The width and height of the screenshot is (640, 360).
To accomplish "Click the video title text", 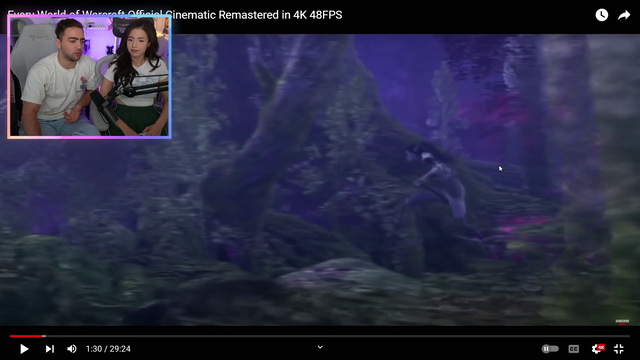I will click(x=175, y=15).
